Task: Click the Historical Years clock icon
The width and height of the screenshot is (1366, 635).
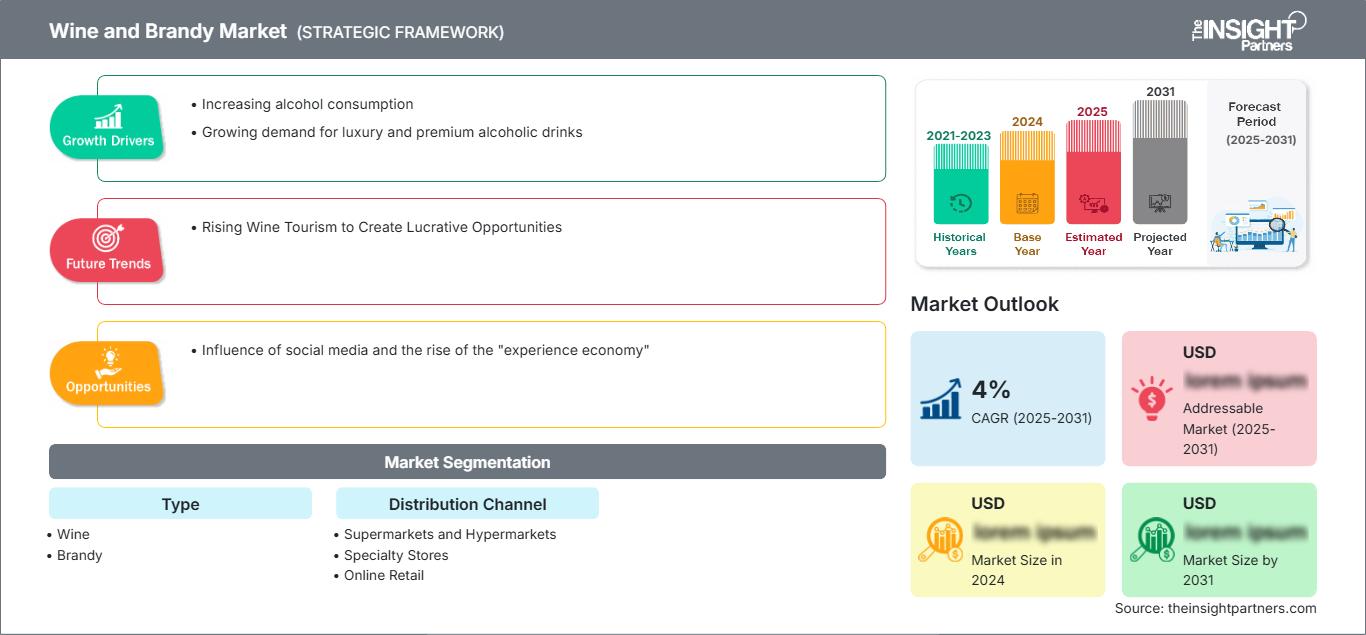Action: coord(960,204)
